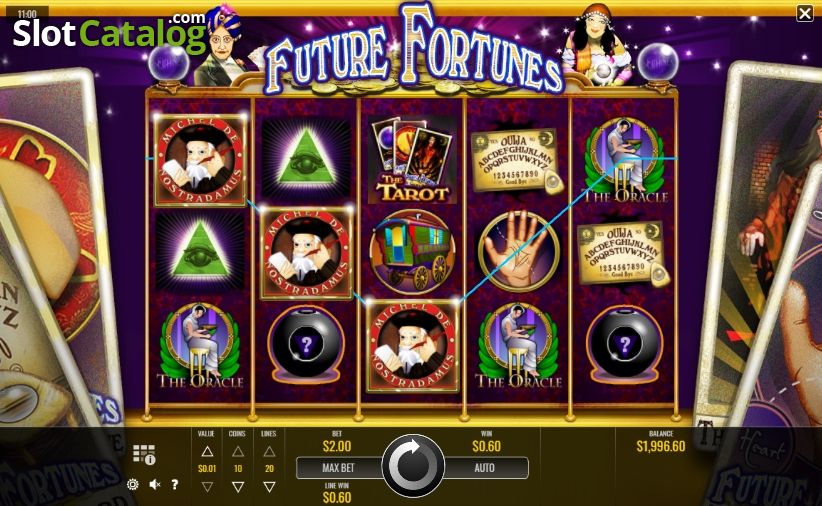This screenshot has width=822, height=506.
Task: Click the bottom-right magic 8-ball symbol
Action: (624, 345)
